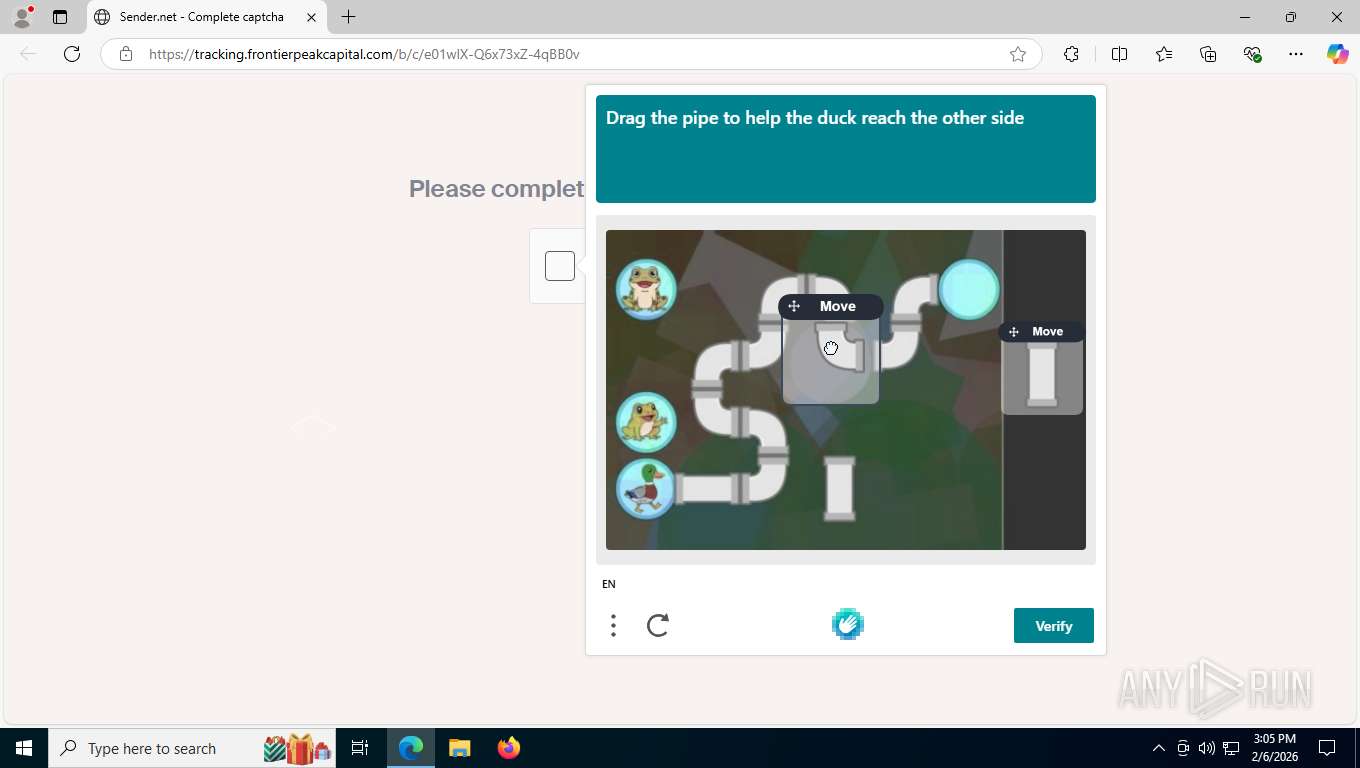The height and width of the screenshot is (768, 1360).
Task: Click the captcha instruction banner text
Action: point(815,118)
